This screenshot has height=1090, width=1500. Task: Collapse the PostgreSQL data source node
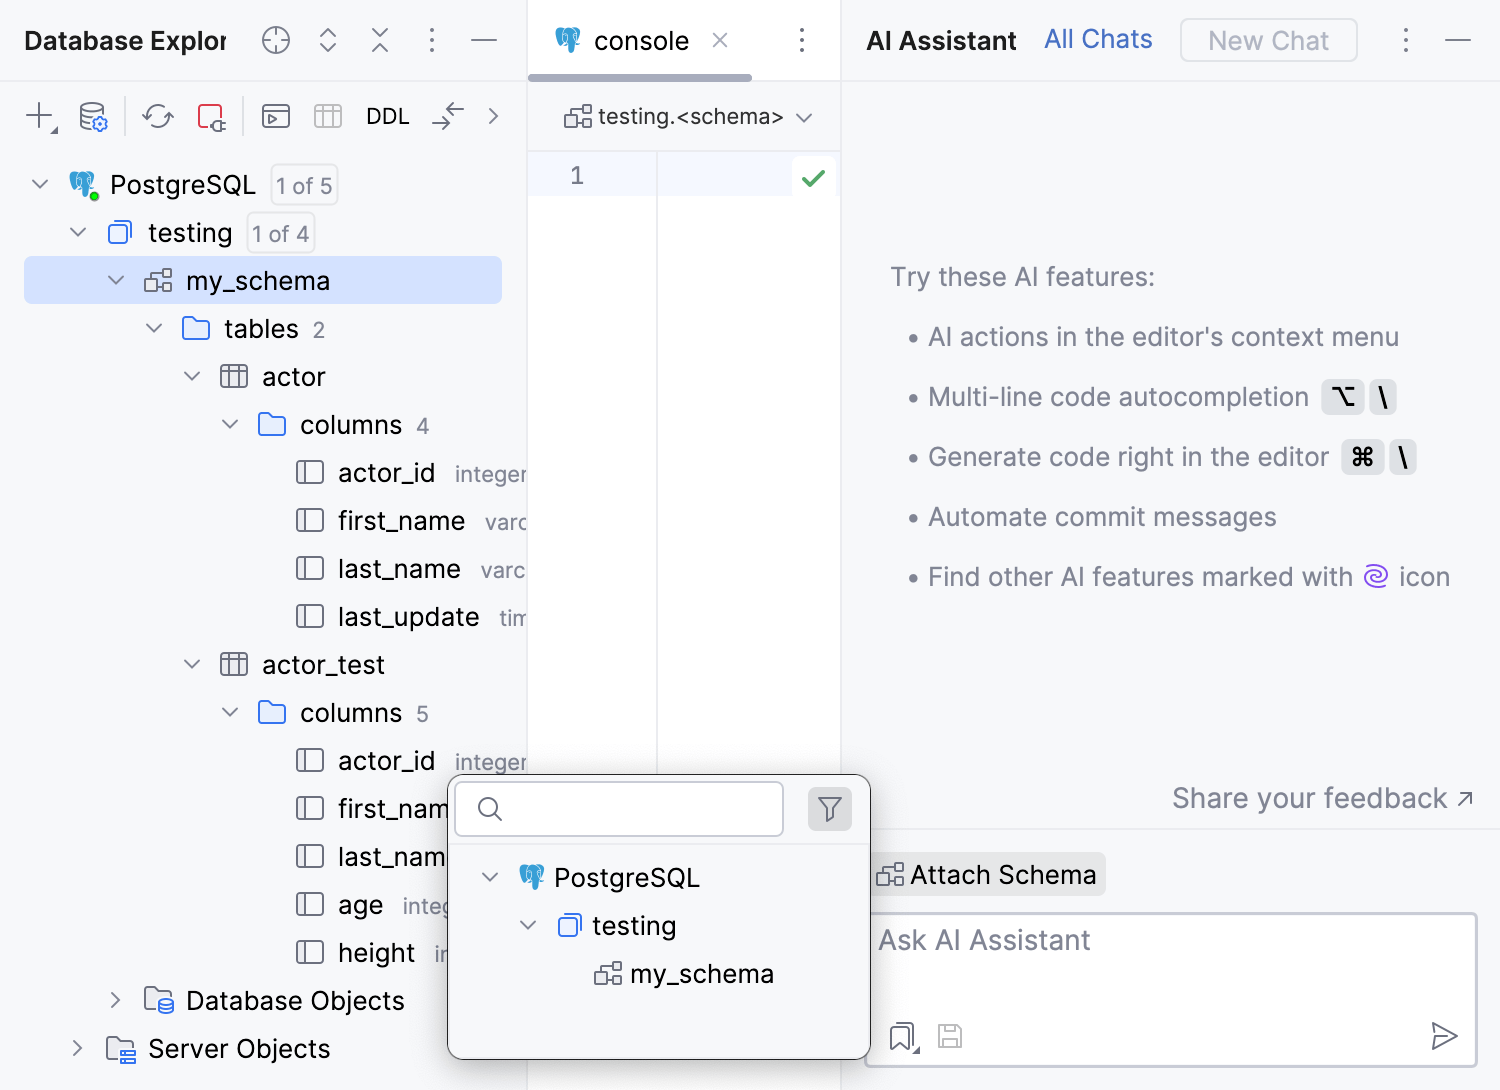pos(40,184)
